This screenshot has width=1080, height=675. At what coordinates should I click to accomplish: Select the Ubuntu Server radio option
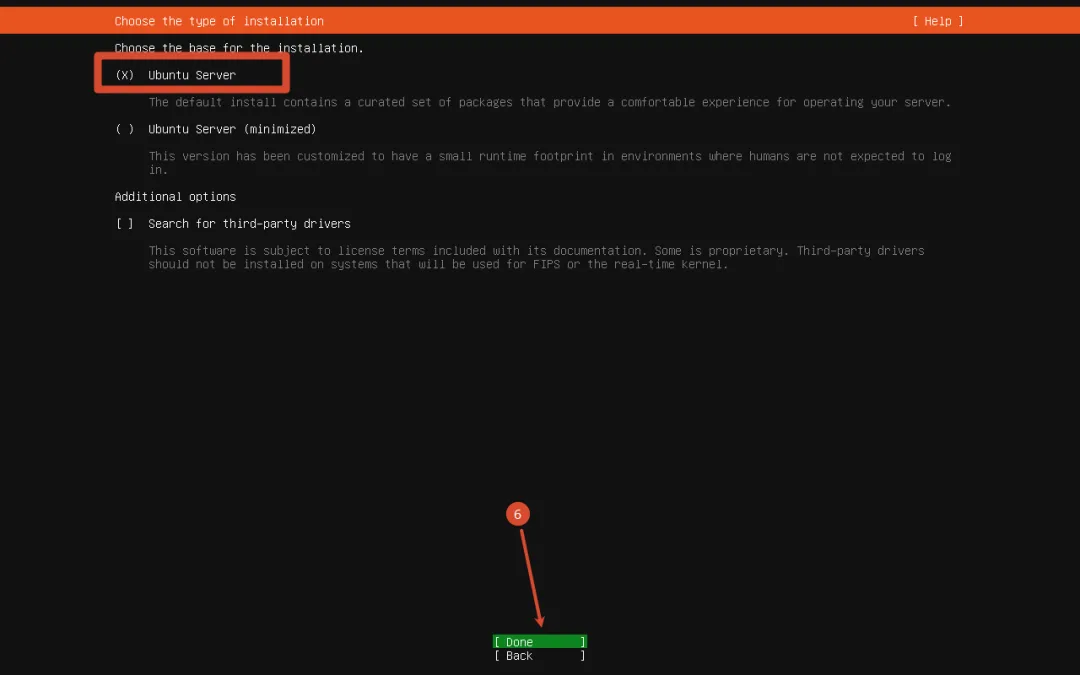[176, 75]
